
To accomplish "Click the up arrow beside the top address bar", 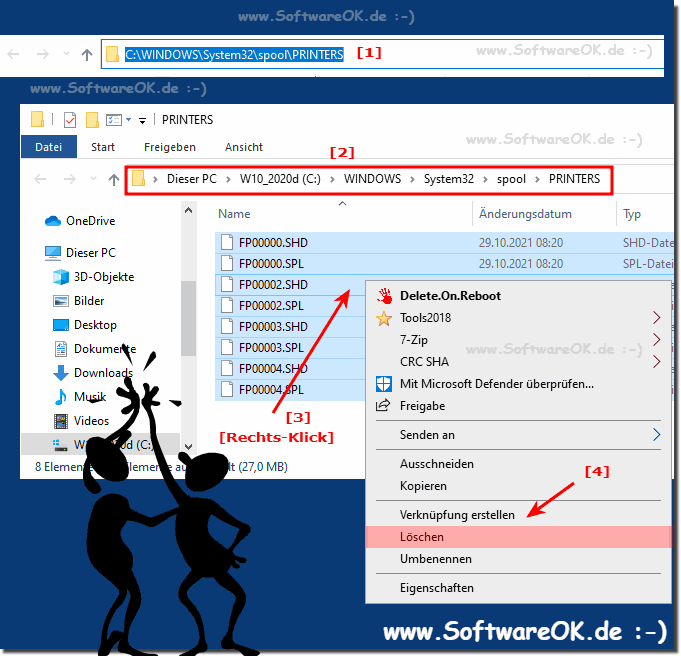I will click(x=87, y=54).
